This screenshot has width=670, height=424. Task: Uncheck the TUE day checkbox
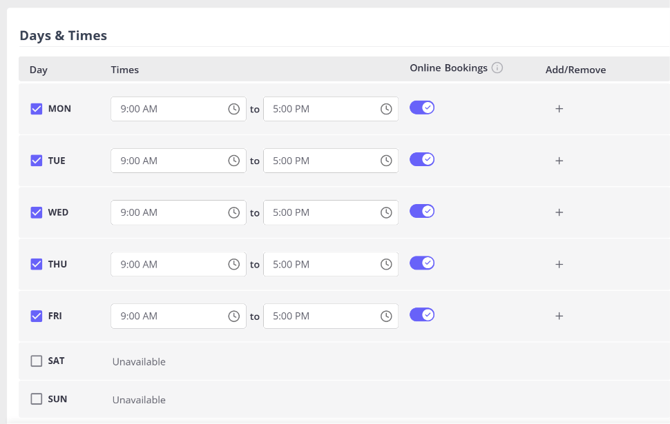point(36,160)
